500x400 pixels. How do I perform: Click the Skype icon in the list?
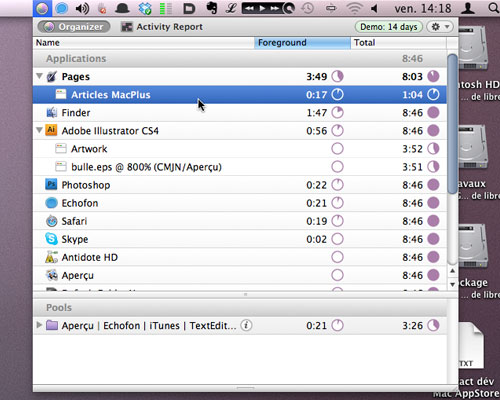(x=51, y=239)
